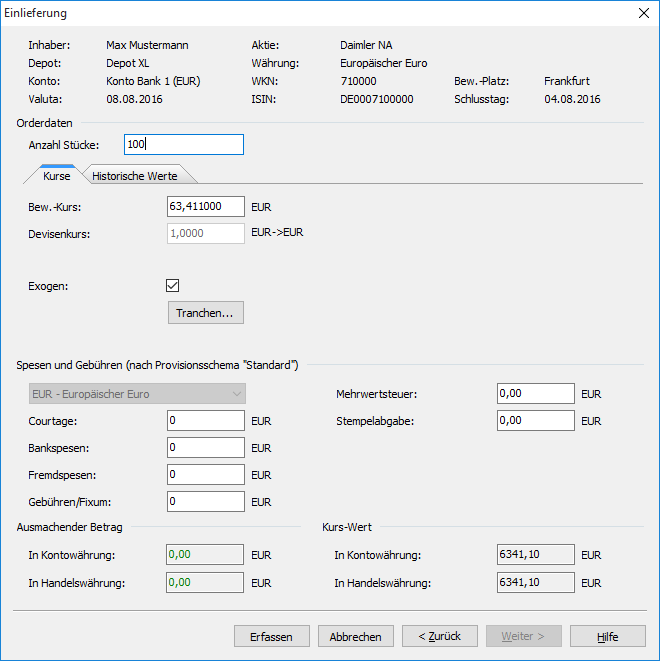660x661 pixels.
Task: Switch to the Historische Werte tab
Action: pos(135,176)
